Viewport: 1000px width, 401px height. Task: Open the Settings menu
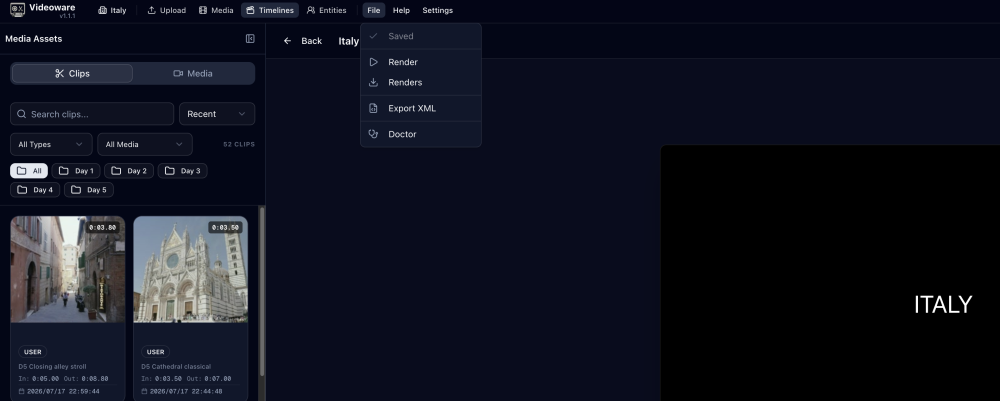(438, 10)
